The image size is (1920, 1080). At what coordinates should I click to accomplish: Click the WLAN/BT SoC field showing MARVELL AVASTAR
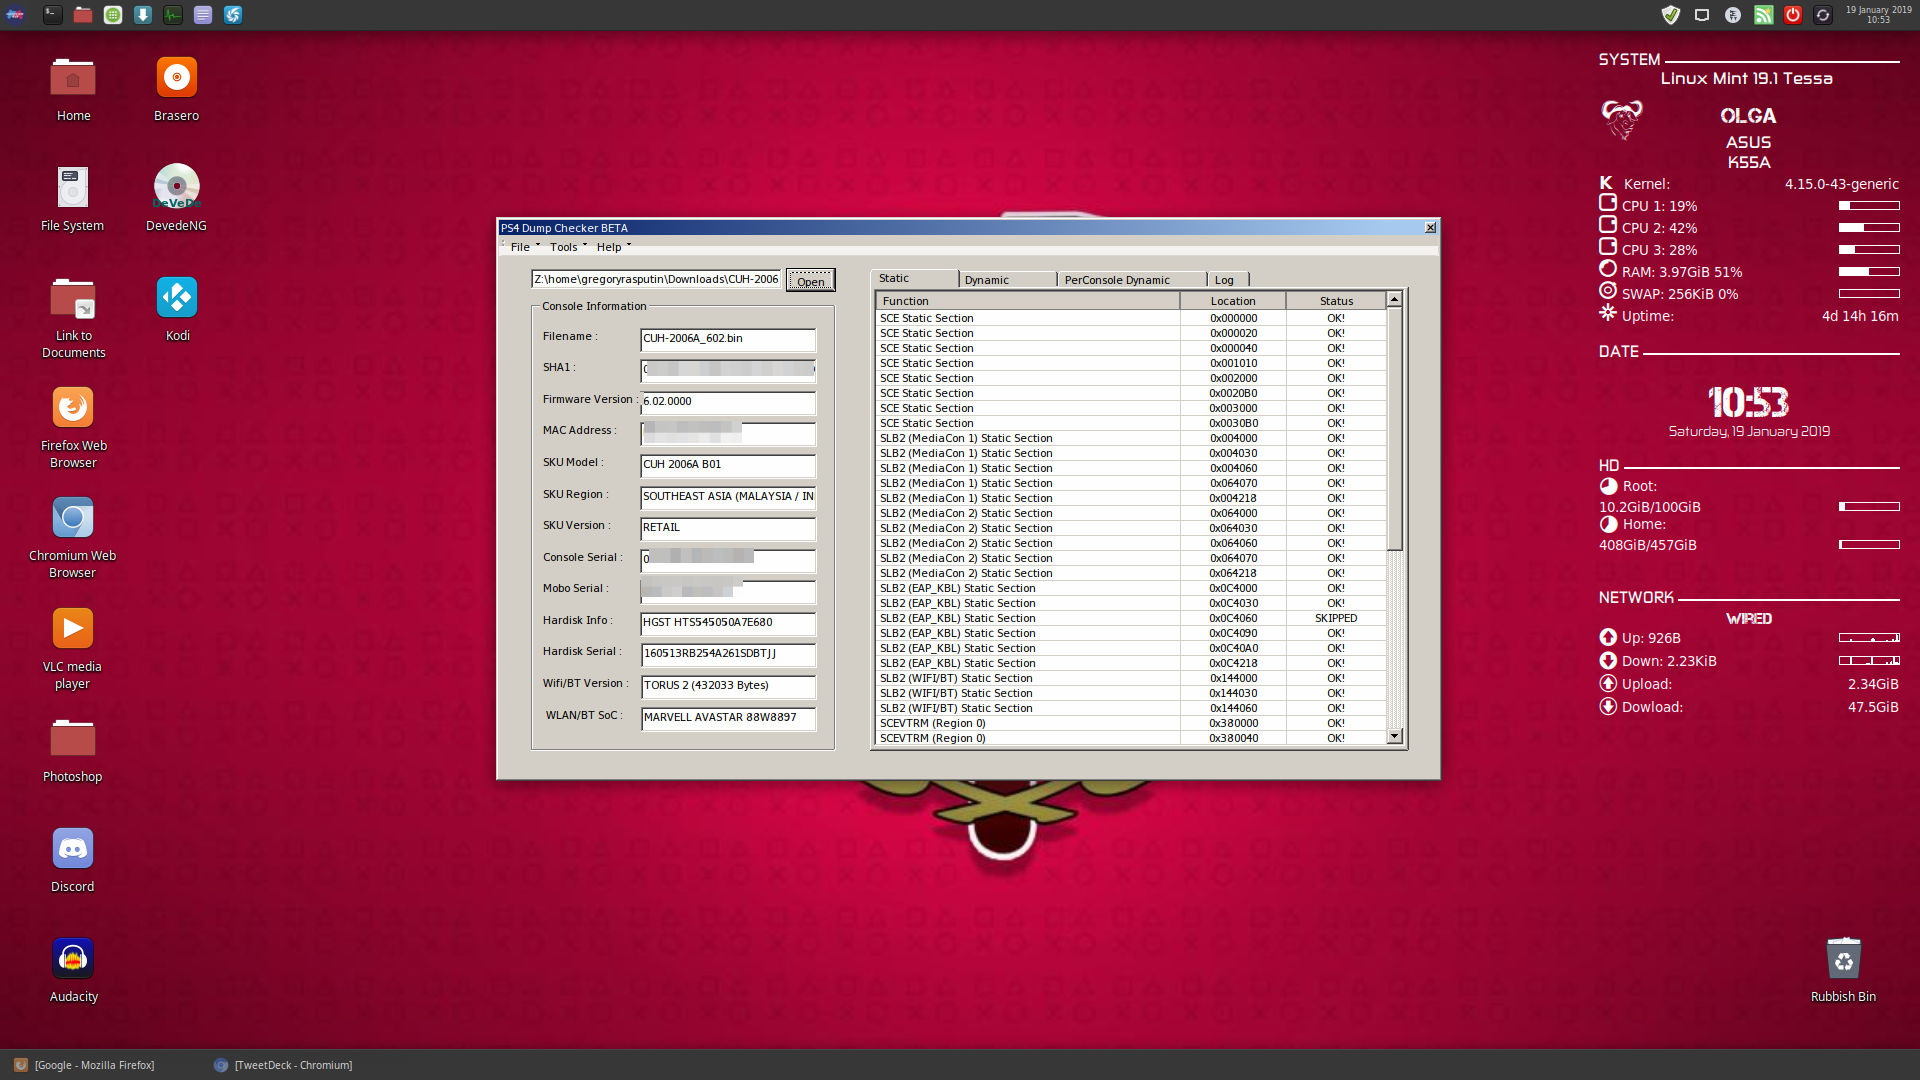point(728,718)
